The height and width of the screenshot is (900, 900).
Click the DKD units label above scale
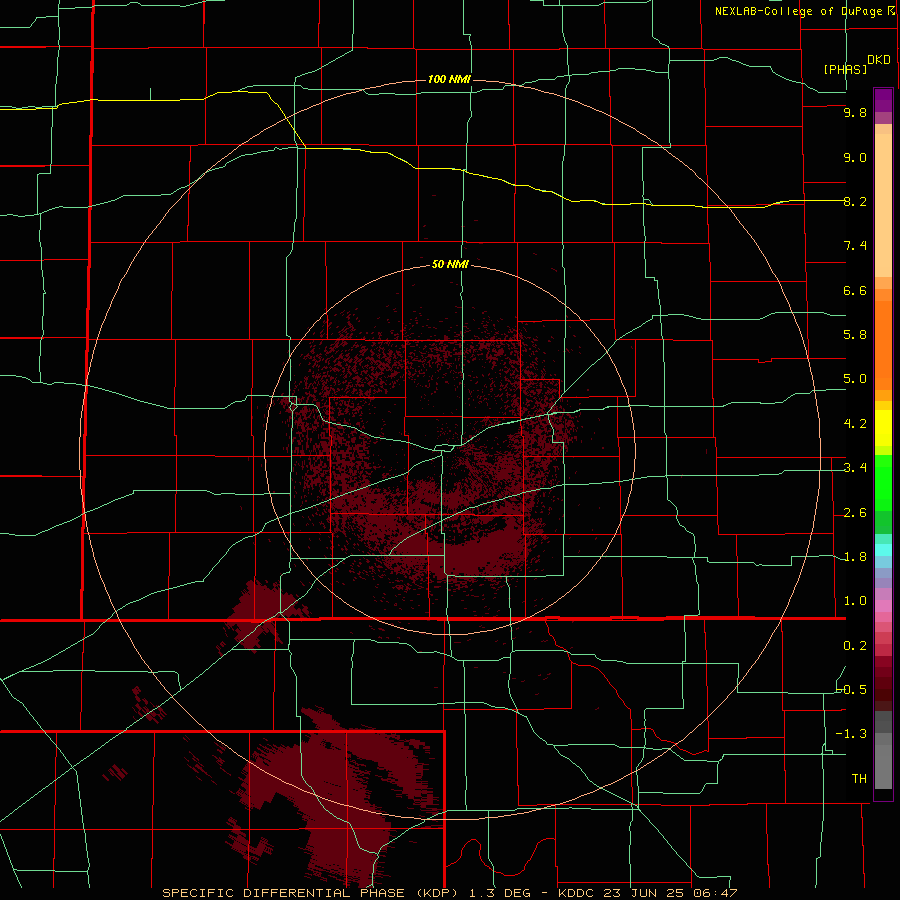point(879,60)
